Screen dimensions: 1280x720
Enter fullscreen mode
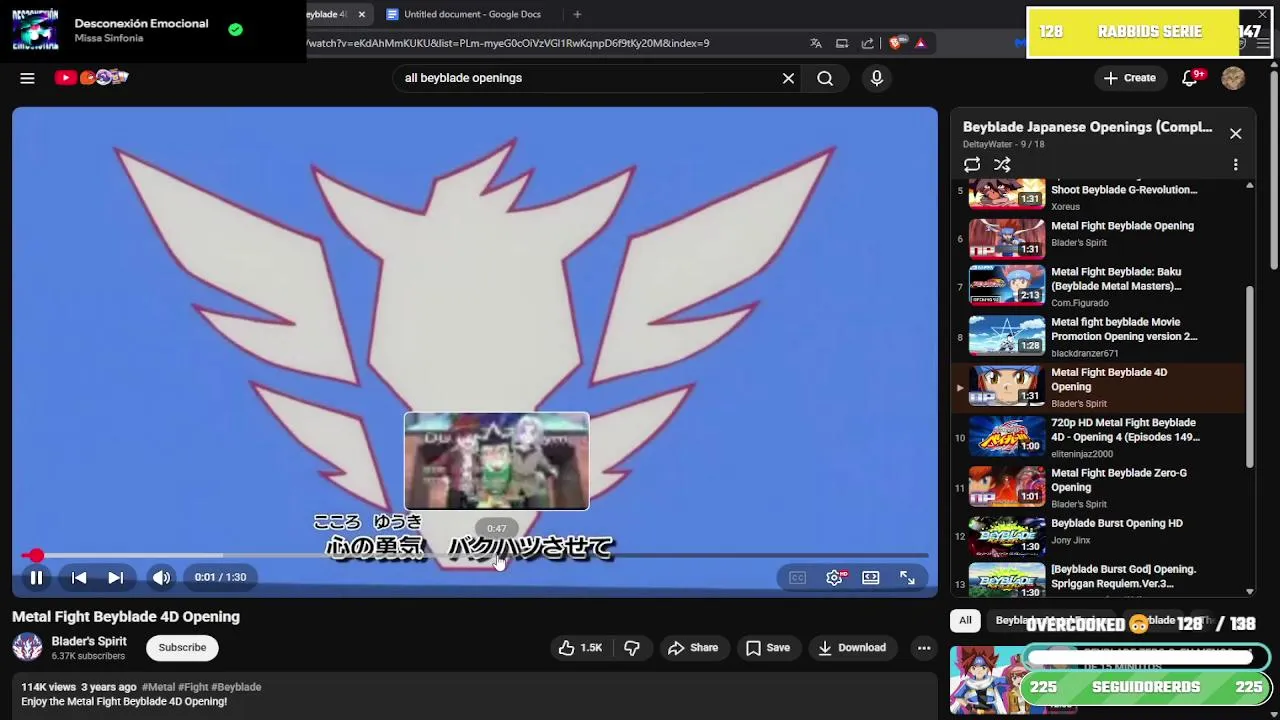907,577
